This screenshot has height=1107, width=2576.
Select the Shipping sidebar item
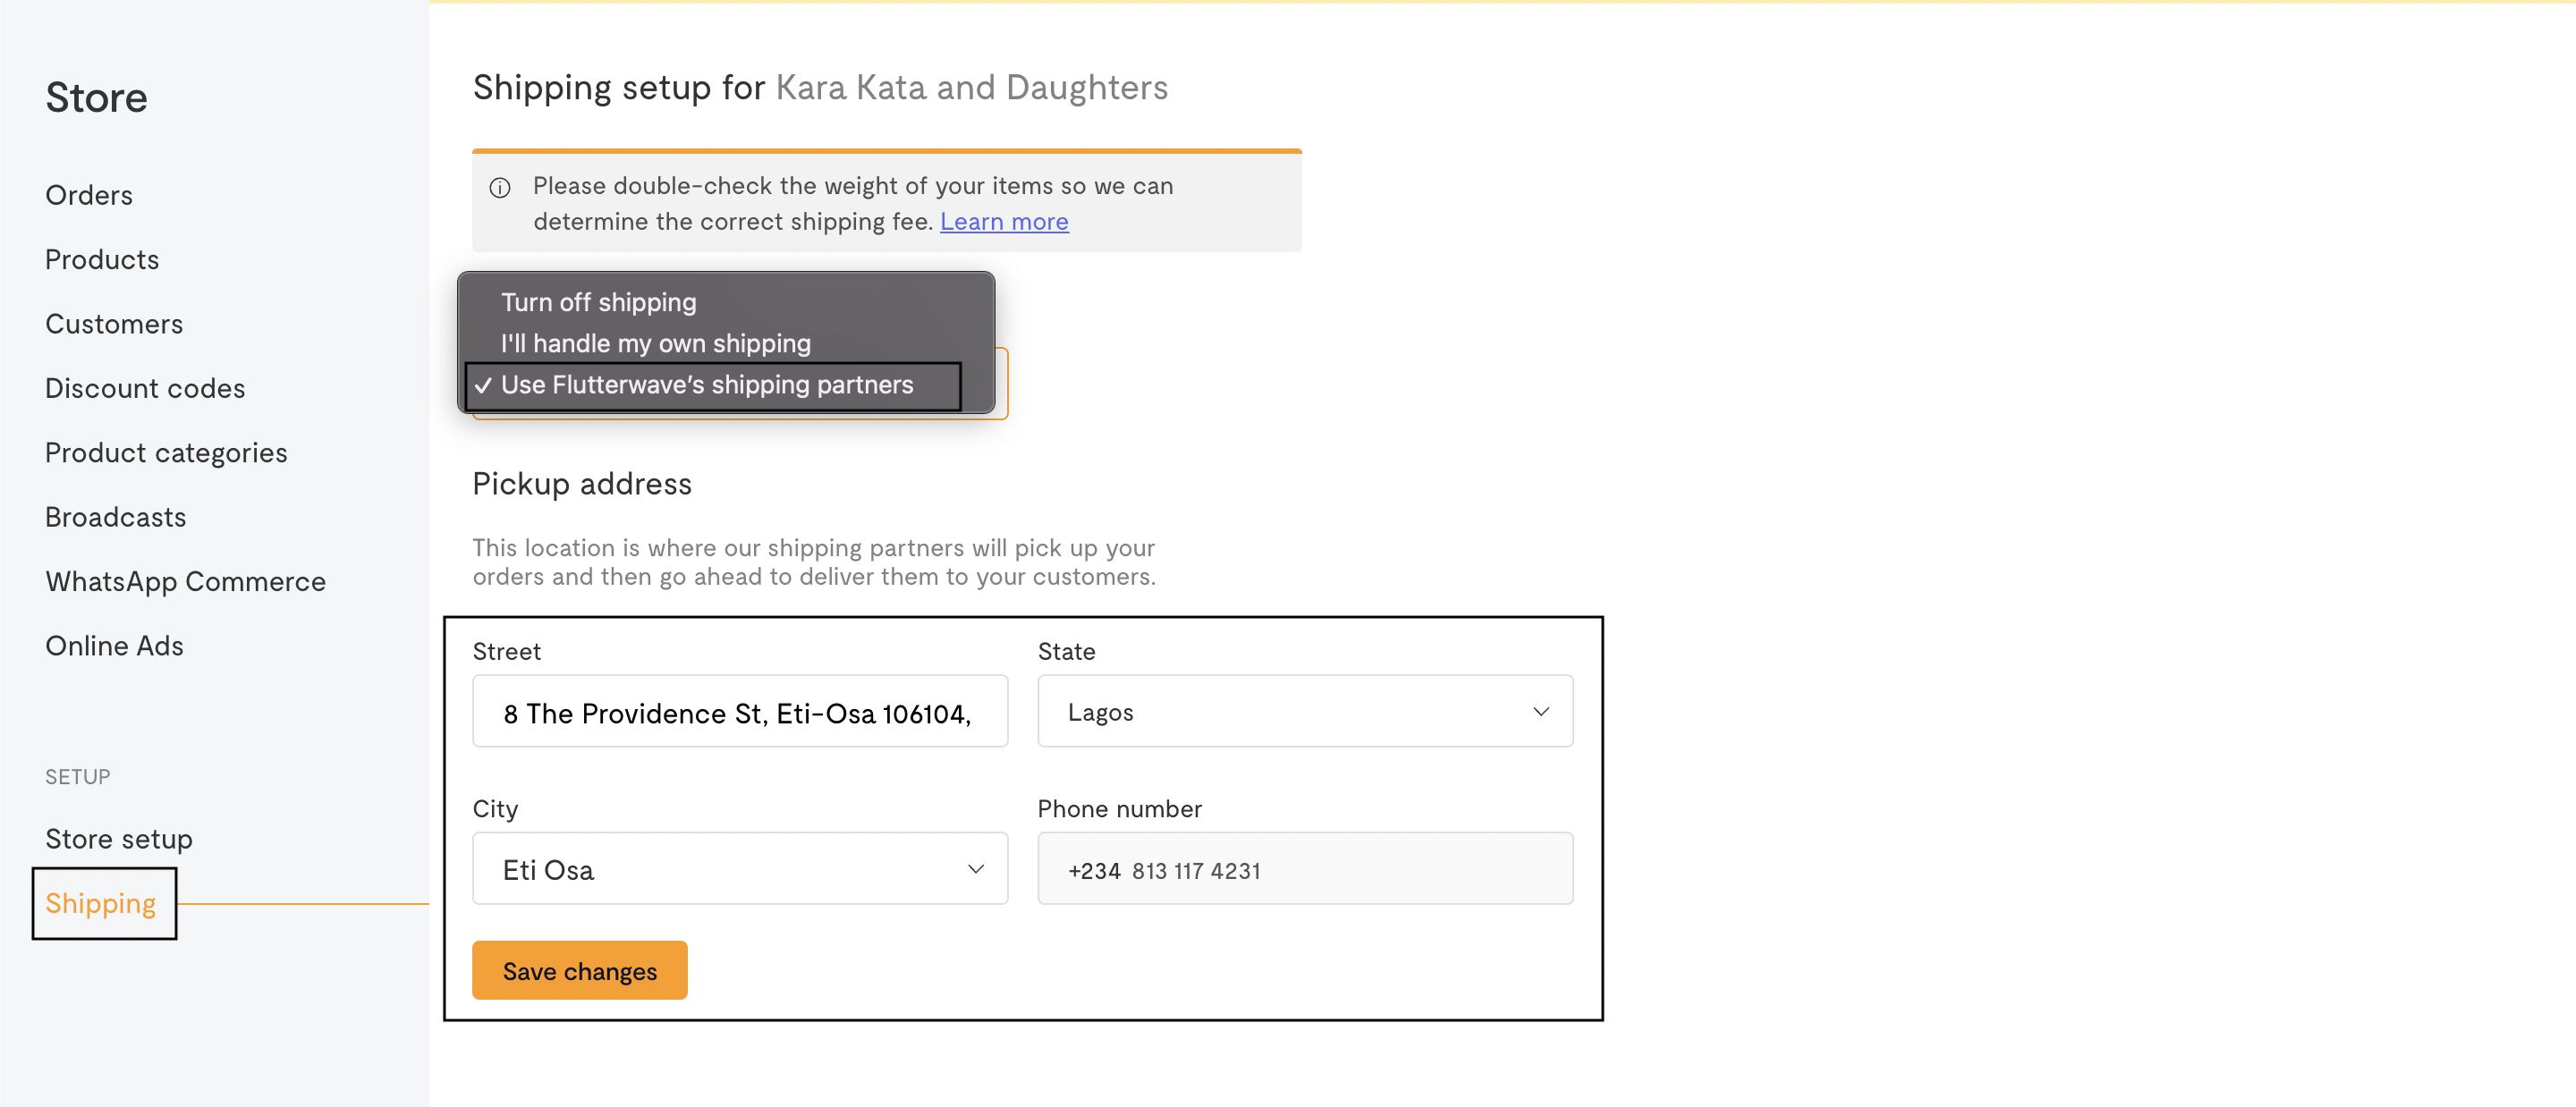[x=101, y=903]
